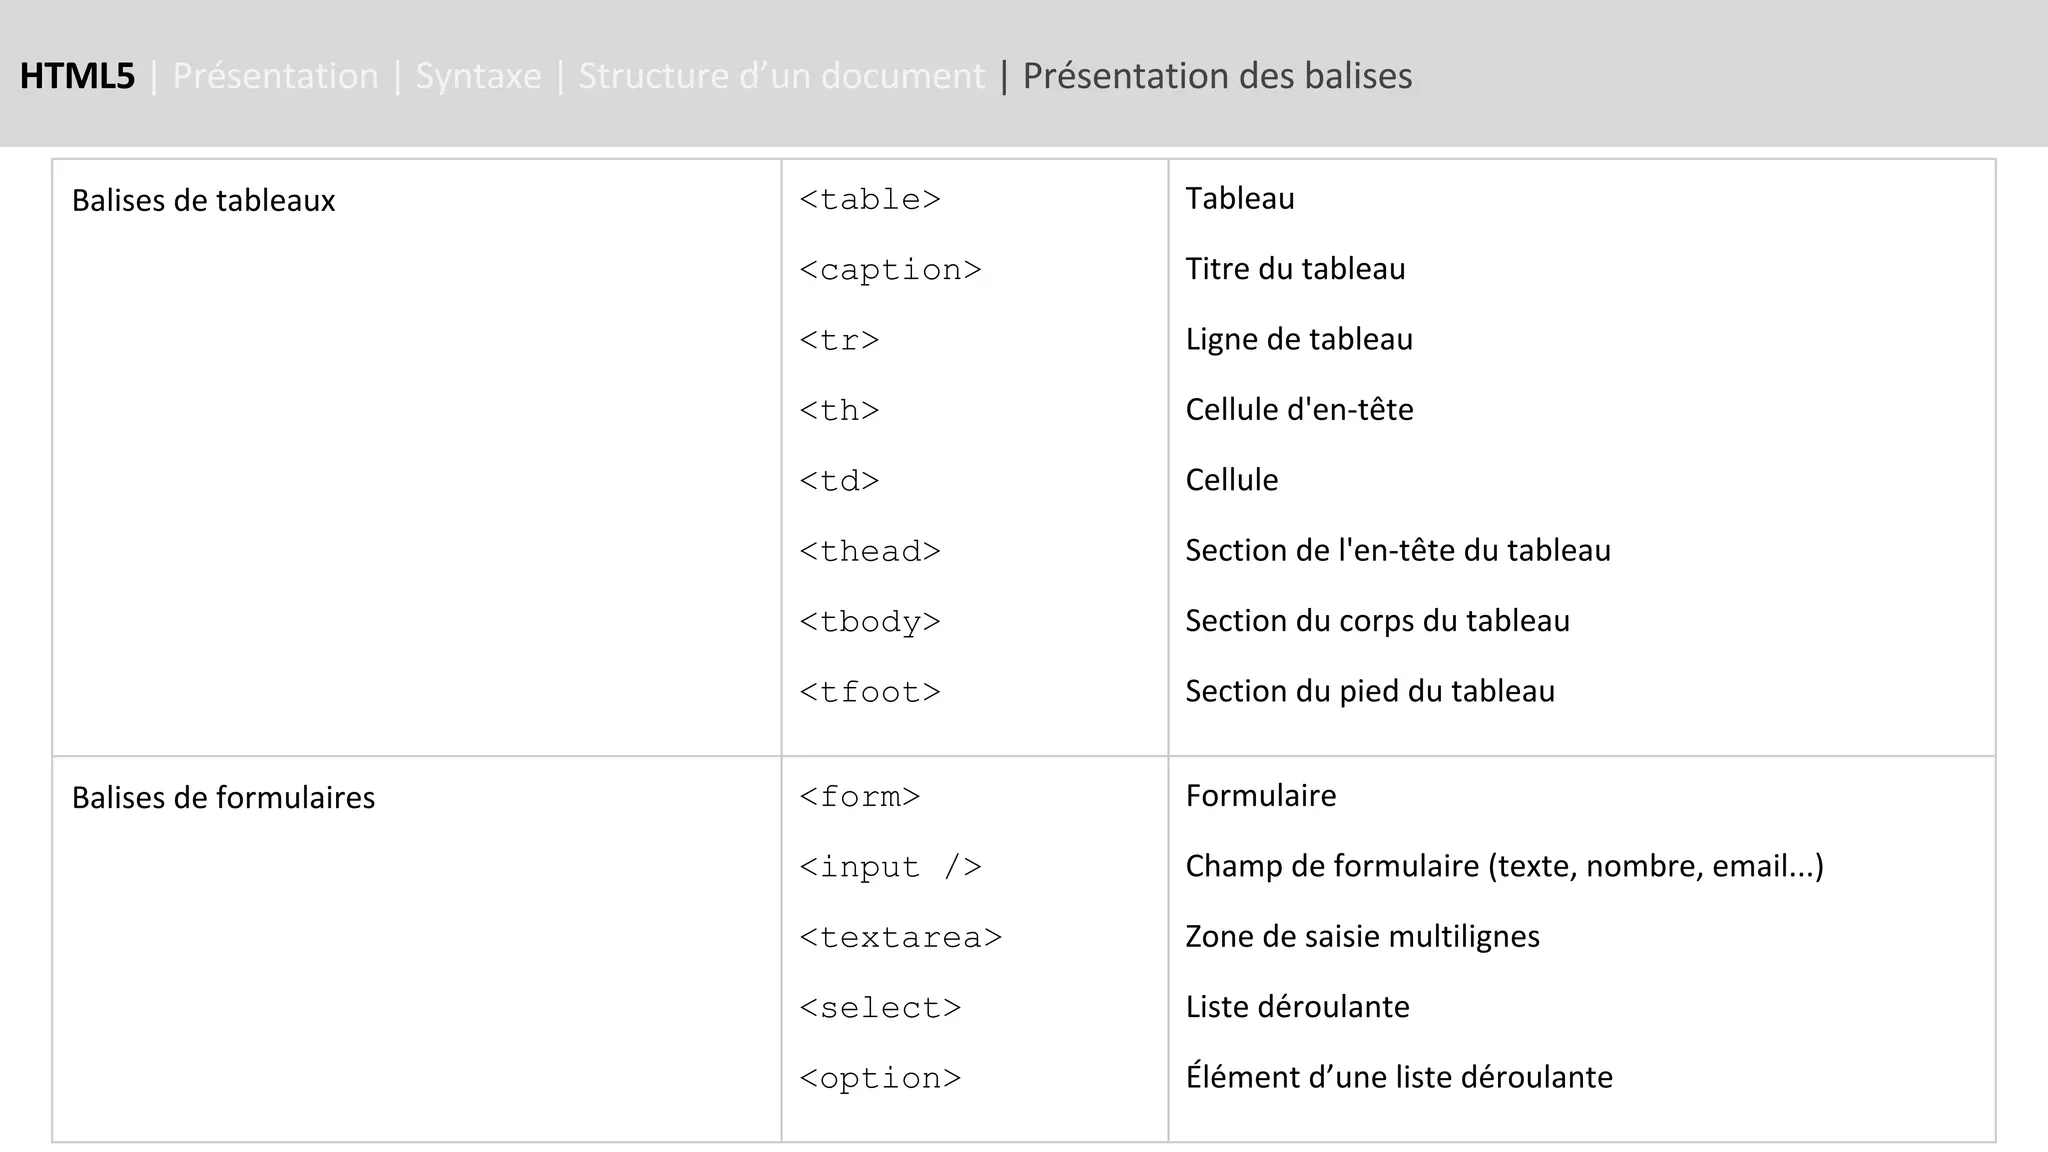The height and width of the screenshot is (1152, 2048).
Task: Select the <tfoot> tag entry
Action: pos(870,692)
